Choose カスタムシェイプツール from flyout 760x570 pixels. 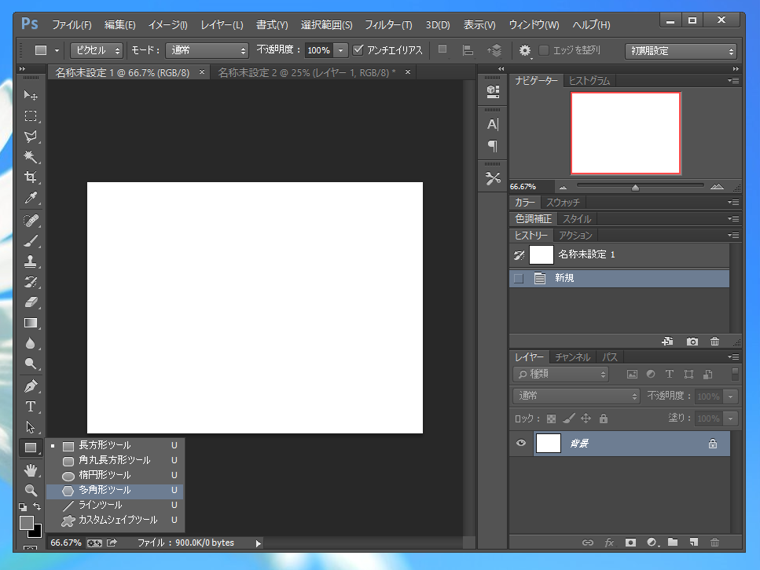pos(115,520)
